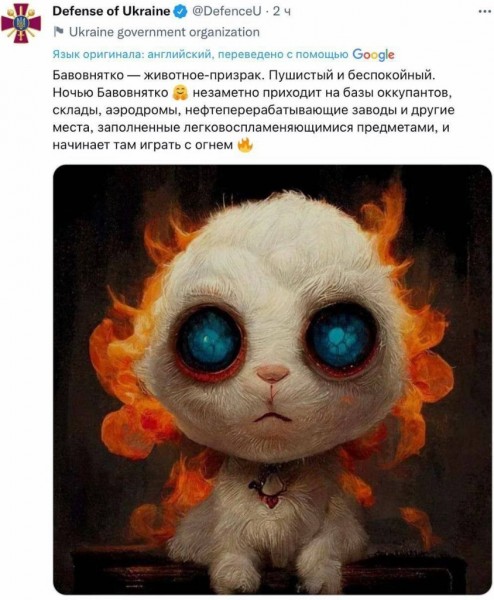The width and height of the screenshot is (494, 600).
Task: Open the Defense of Ukraine display name
Action: [x=111, y=11]
